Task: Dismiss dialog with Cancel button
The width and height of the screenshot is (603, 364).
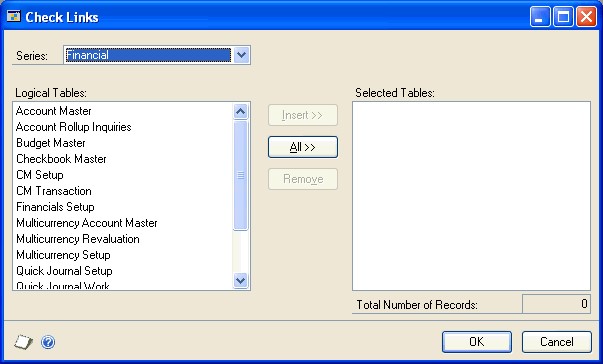Action: point(556,342)
